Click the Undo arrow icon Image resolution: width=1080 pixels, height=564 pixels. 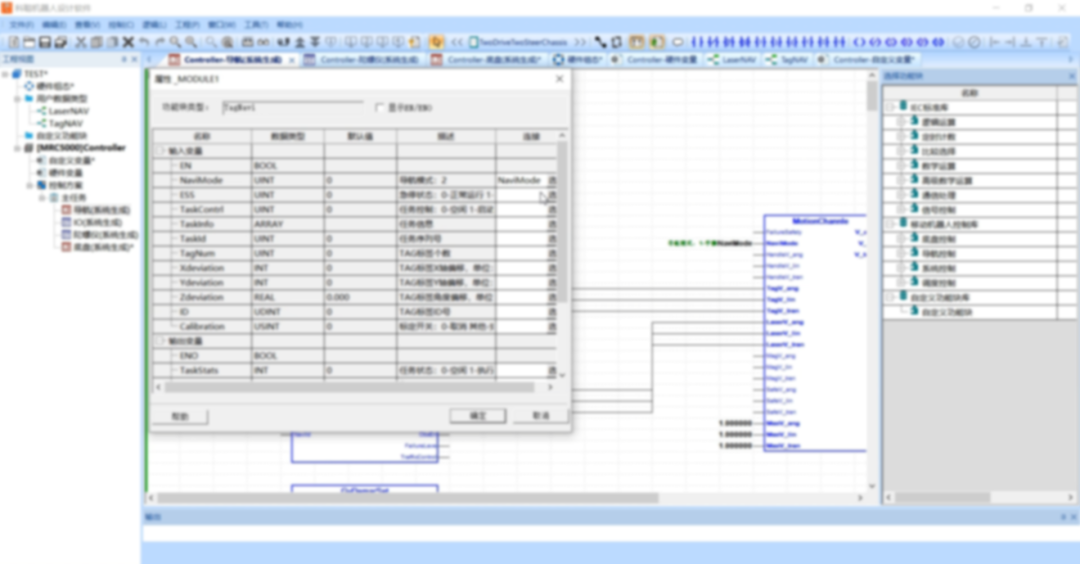coord(144,42)
